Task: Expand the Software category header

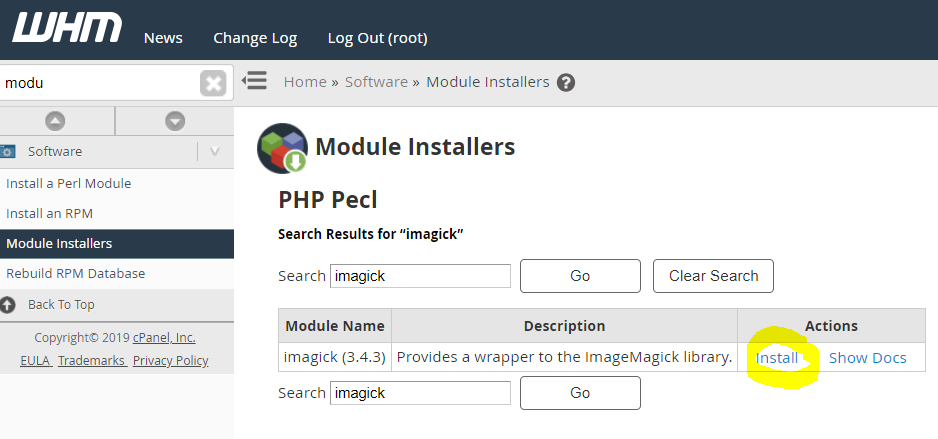Action: (x=55, y=152)
